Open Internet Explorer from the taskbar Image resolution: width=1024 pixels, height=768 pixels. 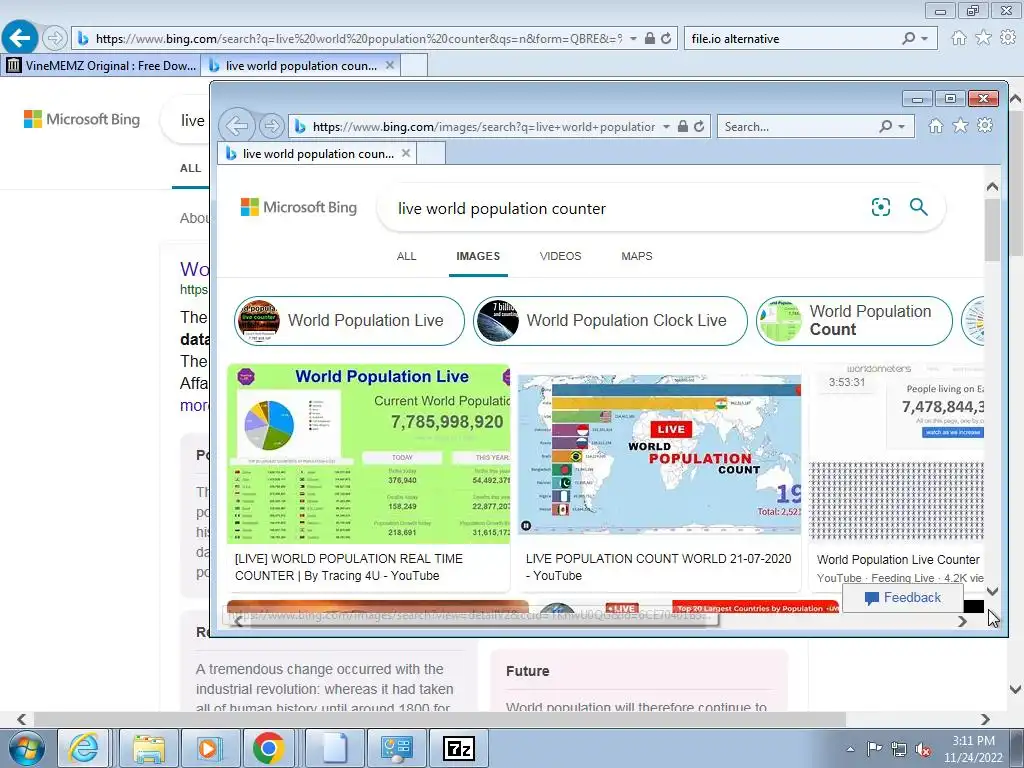pyautogui.click(x=84, y=748)
